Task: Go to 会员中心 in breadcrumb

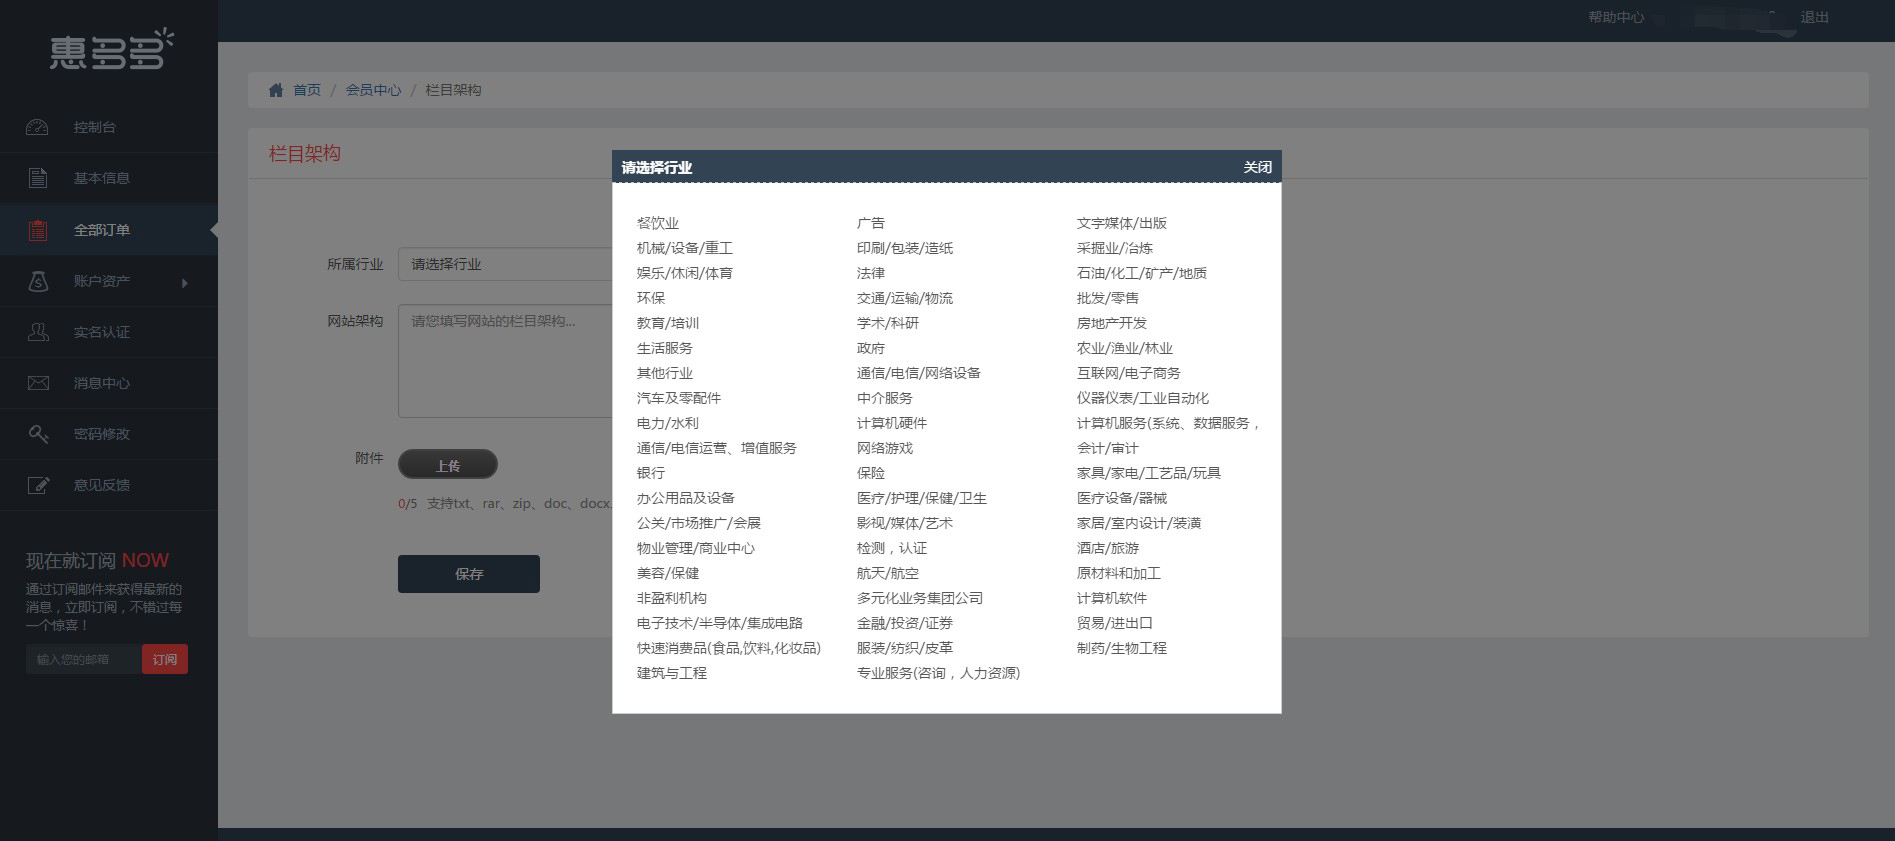Action: coord(373,90)
